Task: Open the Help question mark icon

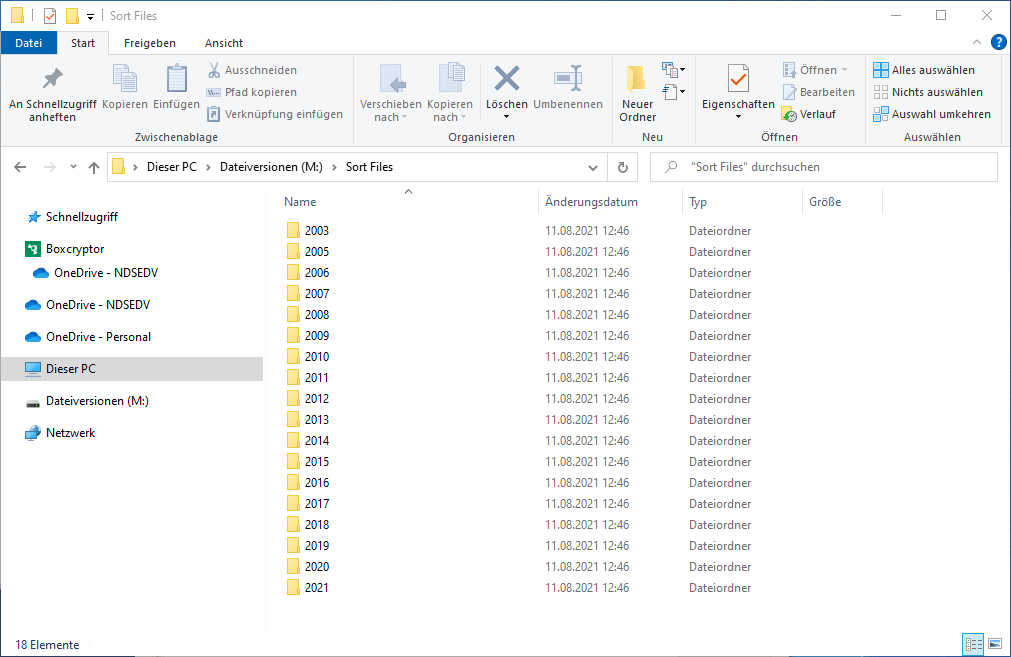Action: (998, 42)
